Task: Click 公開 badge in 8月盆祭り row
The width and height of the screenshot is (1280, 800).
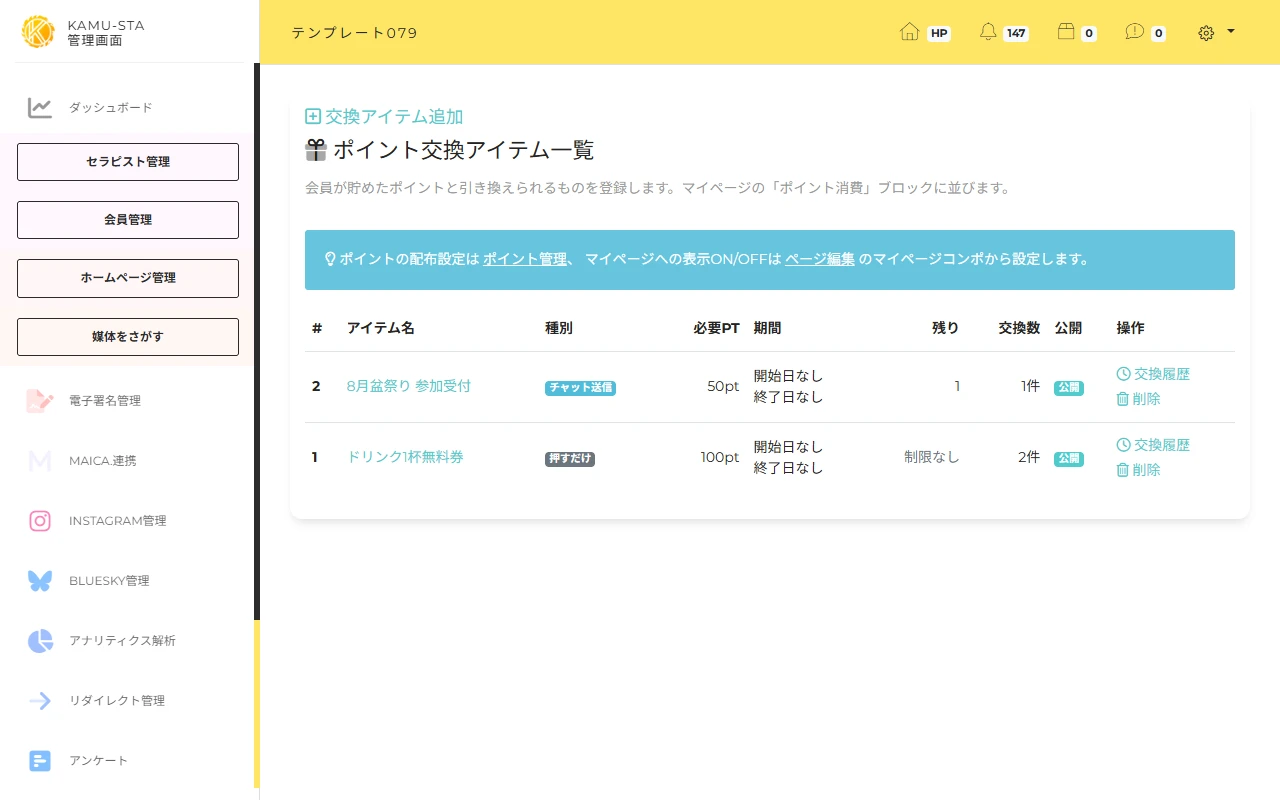Action: coord(1069,388)
